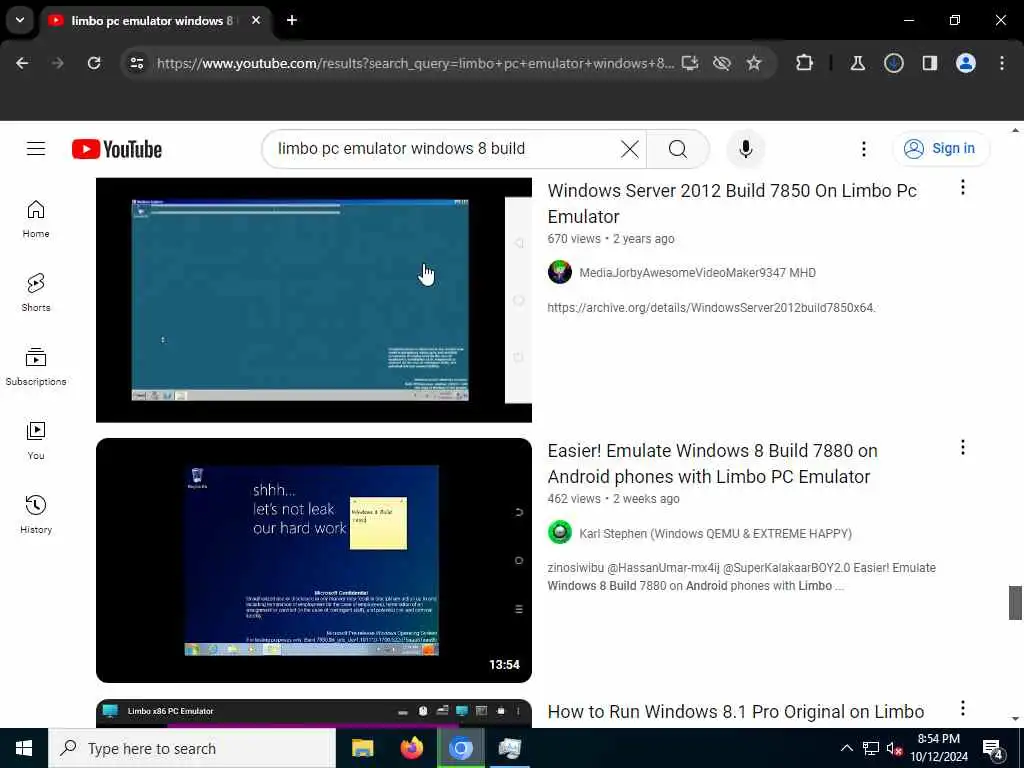Open the tab search dropdown arrow
The image size is (1024, 768).
click(20, 20)
